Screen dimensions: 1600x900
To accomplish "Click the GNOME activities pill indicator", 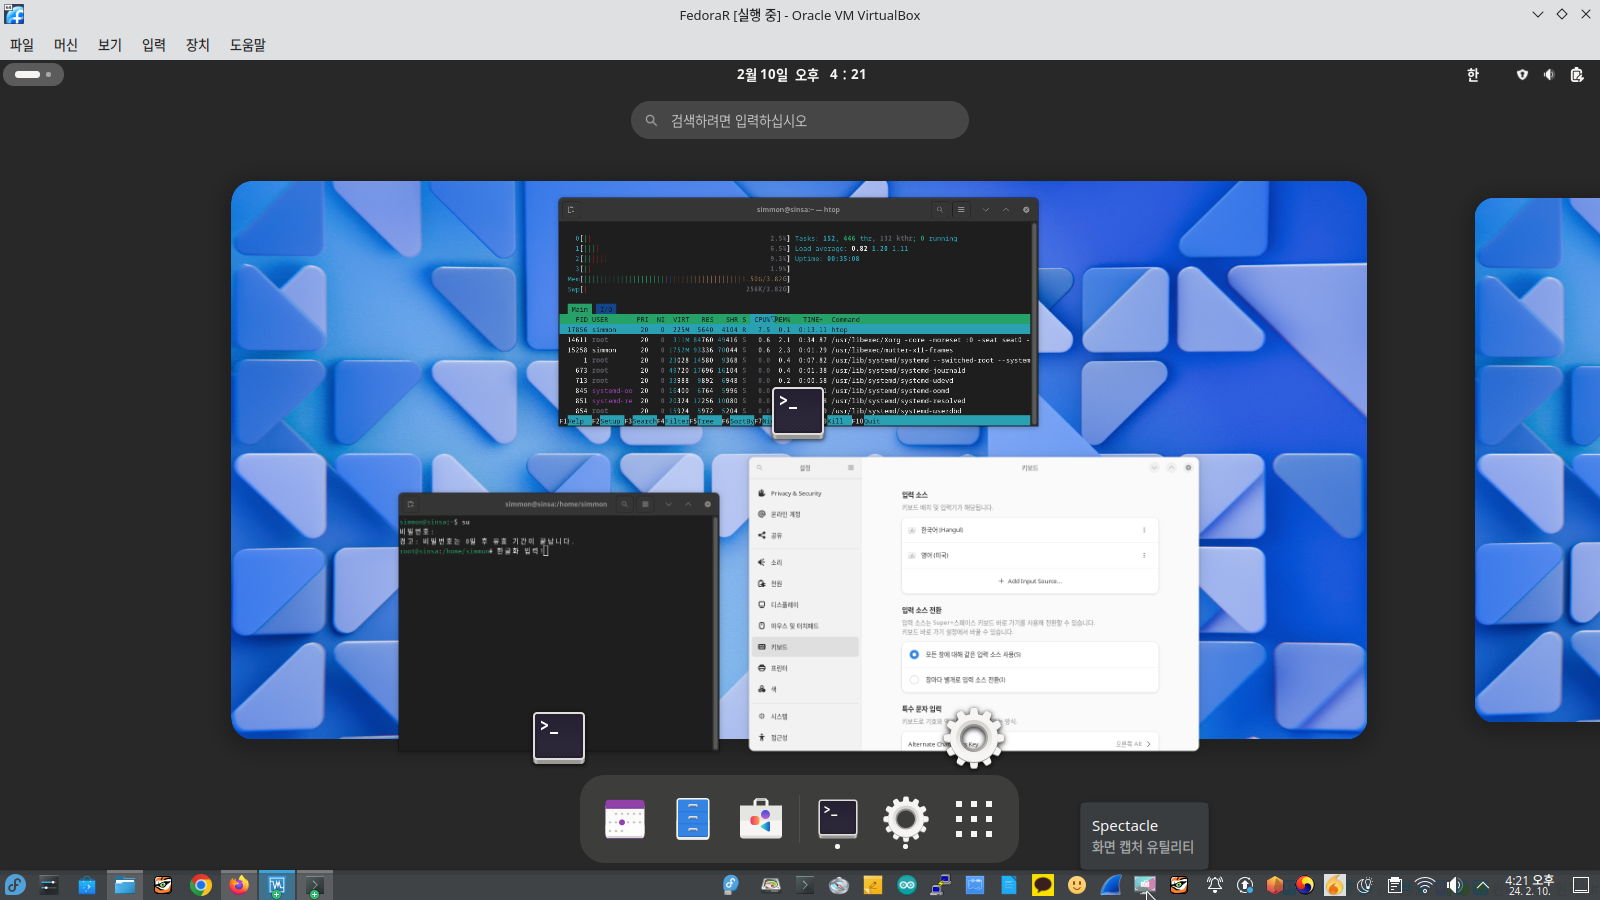I will coord(33,74).
